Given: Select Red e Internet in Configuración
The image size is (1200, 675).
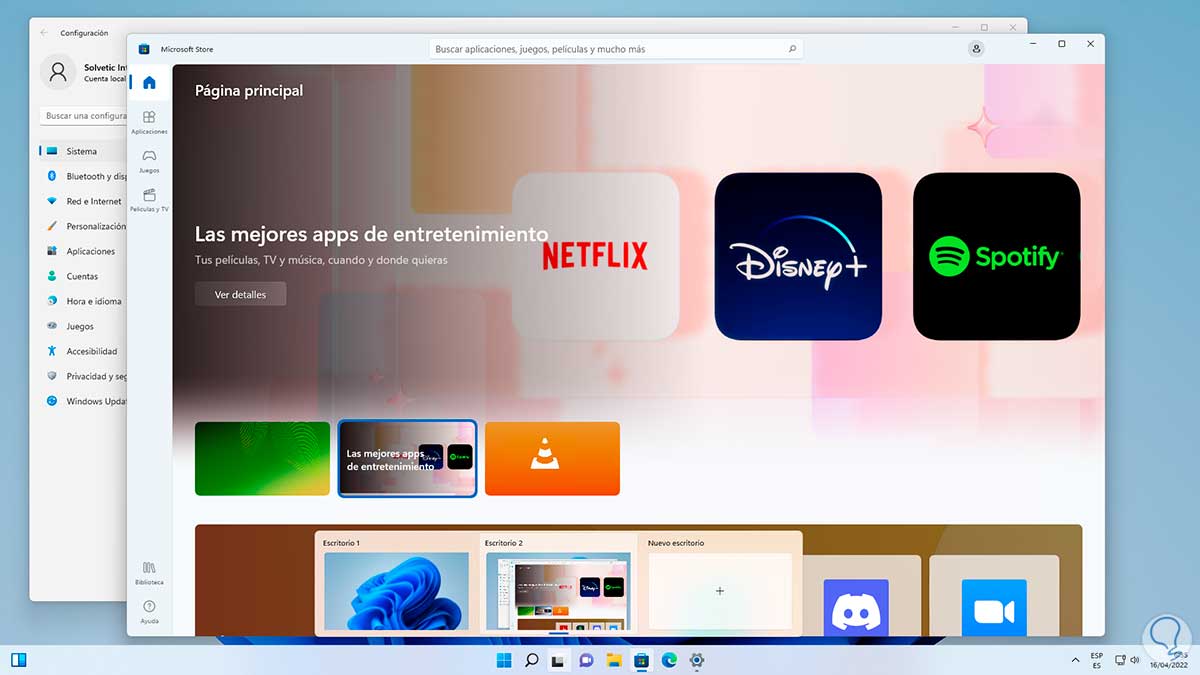Looking at the screenshot, I should pos(83,202).
